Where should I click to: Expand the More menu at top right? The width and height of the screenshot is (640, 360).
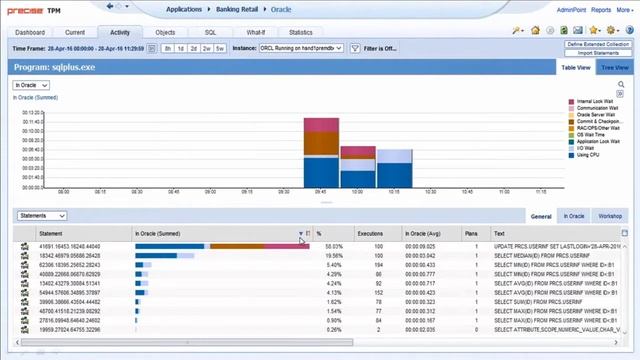click(x=625, y=10)
